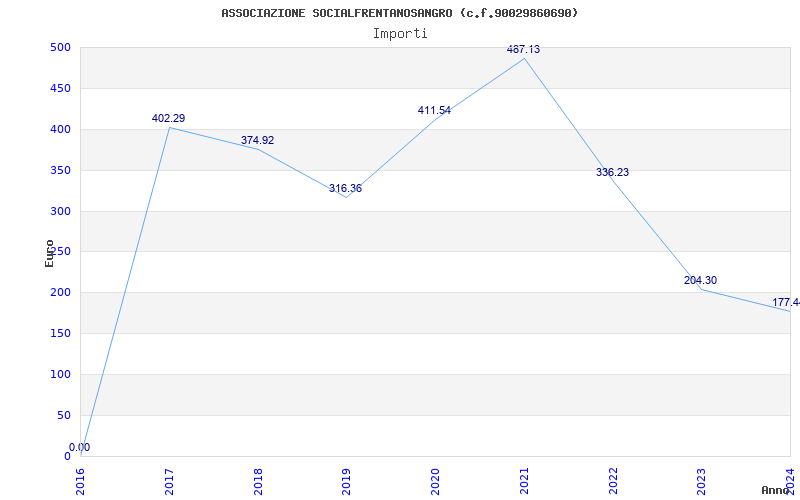This screenshot has height=500, width=800.
Task: Click the 150 y-axis tick label
Action: point(60,334)
